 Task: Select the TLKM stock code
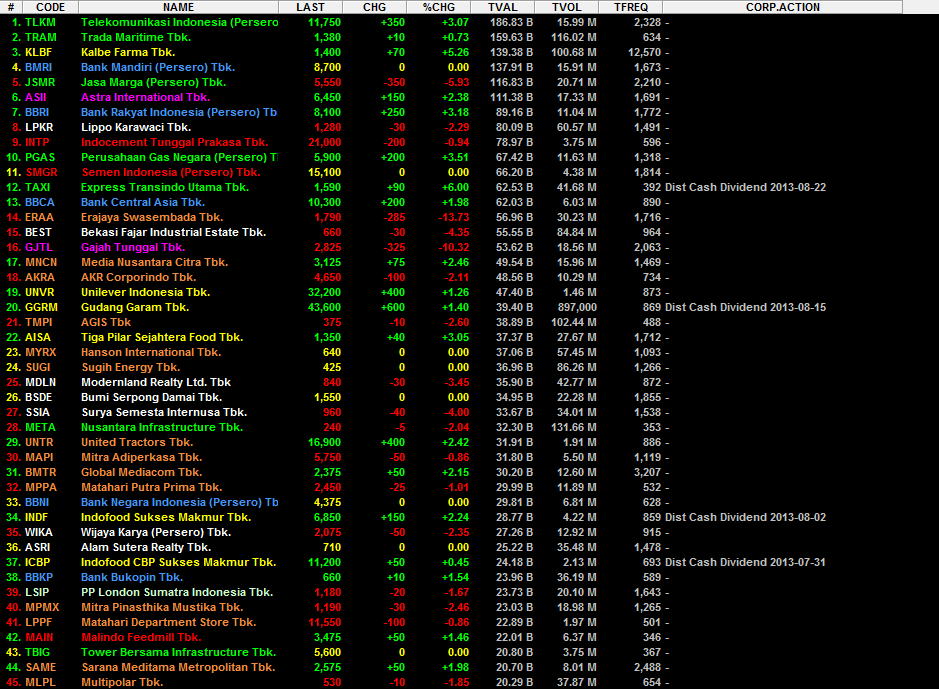click(40, 22)
